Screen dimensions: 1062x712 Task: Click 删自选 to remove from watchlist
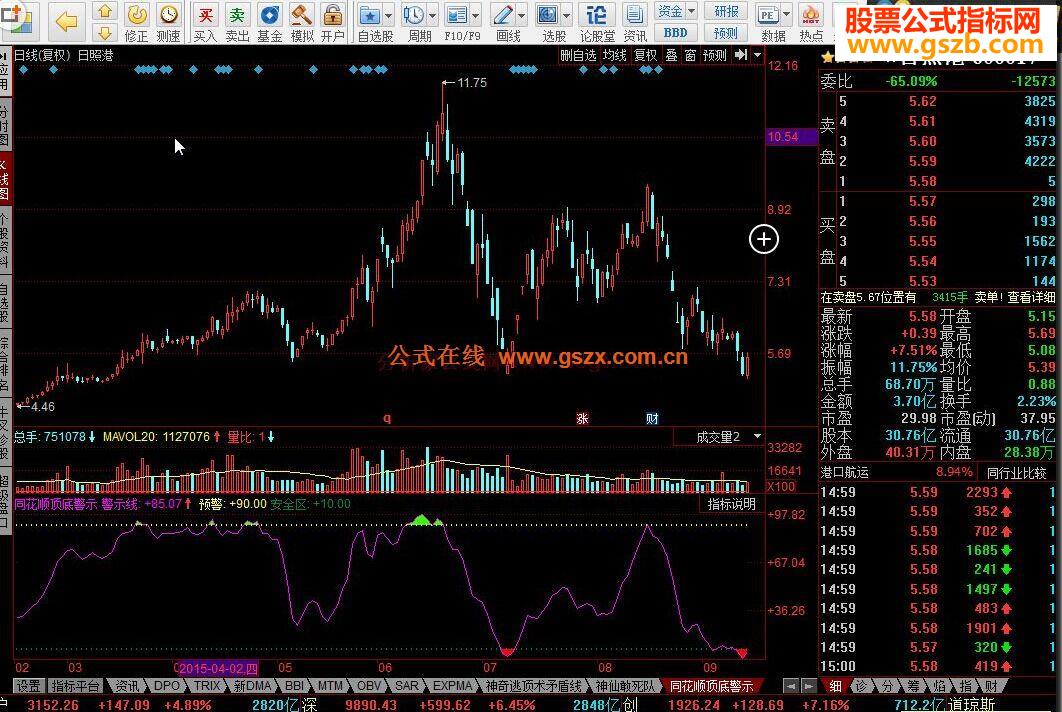point(578,55)
